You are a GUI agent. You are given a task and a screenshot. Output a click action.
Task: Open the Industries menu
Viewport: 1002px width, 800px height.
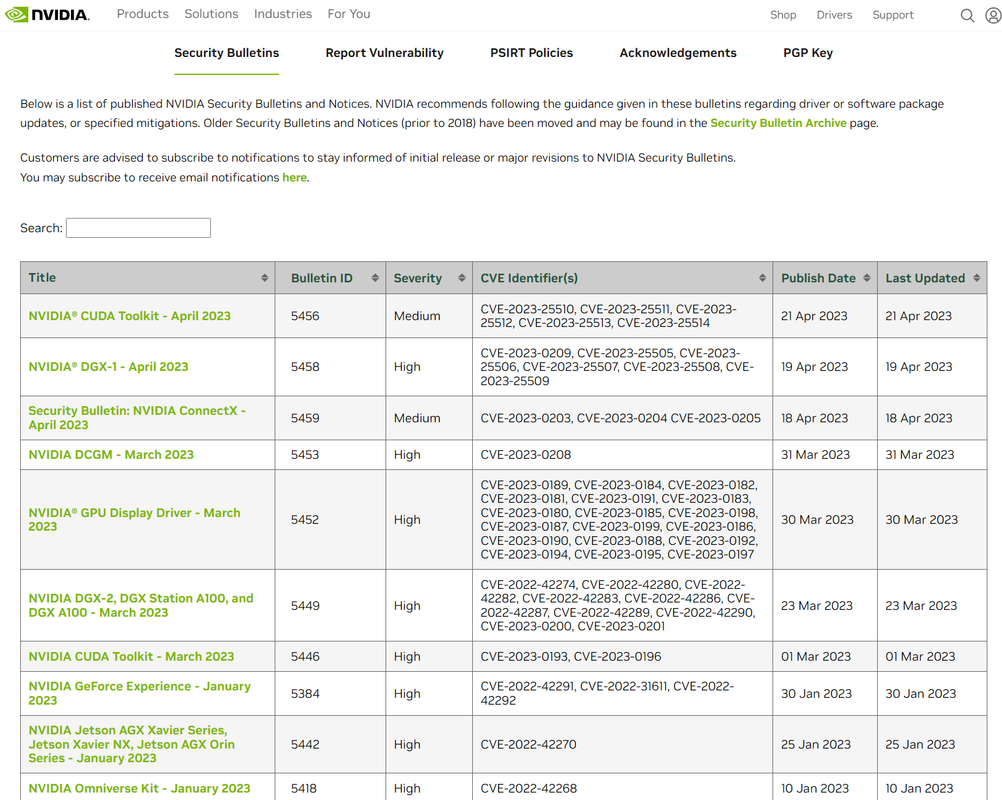(283, 14)
